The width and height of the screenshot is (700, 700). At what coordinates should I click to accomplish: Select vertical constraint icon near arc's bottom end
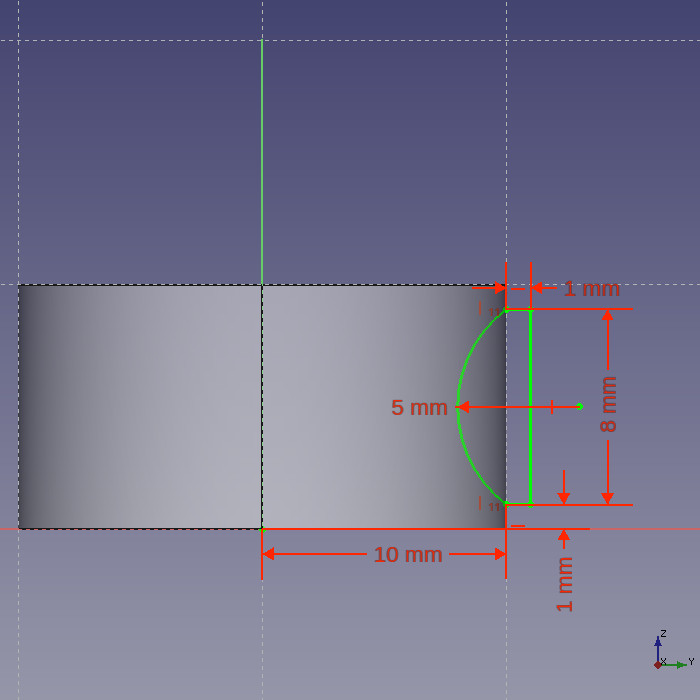pos(481,502)
